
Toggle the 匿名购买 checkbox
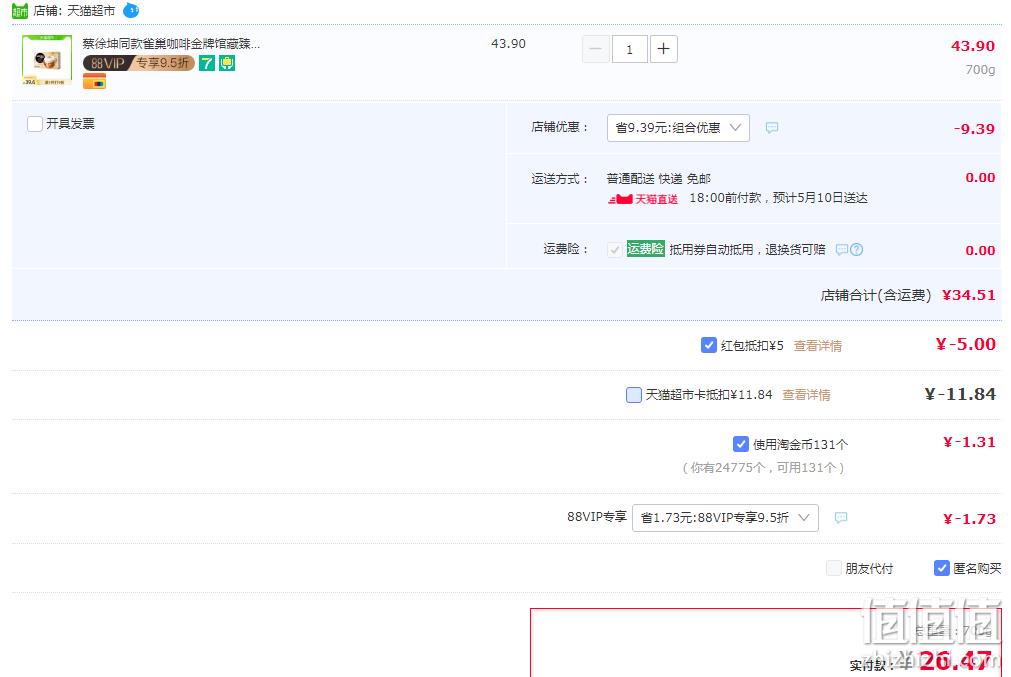point(942,568)
